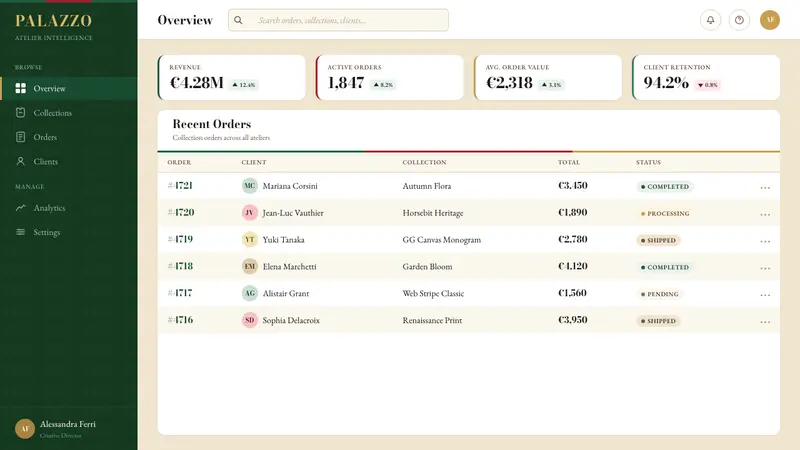800x450 pixels.
Task: Click the PALAZZO logo
Action: (x=54, y=20)
